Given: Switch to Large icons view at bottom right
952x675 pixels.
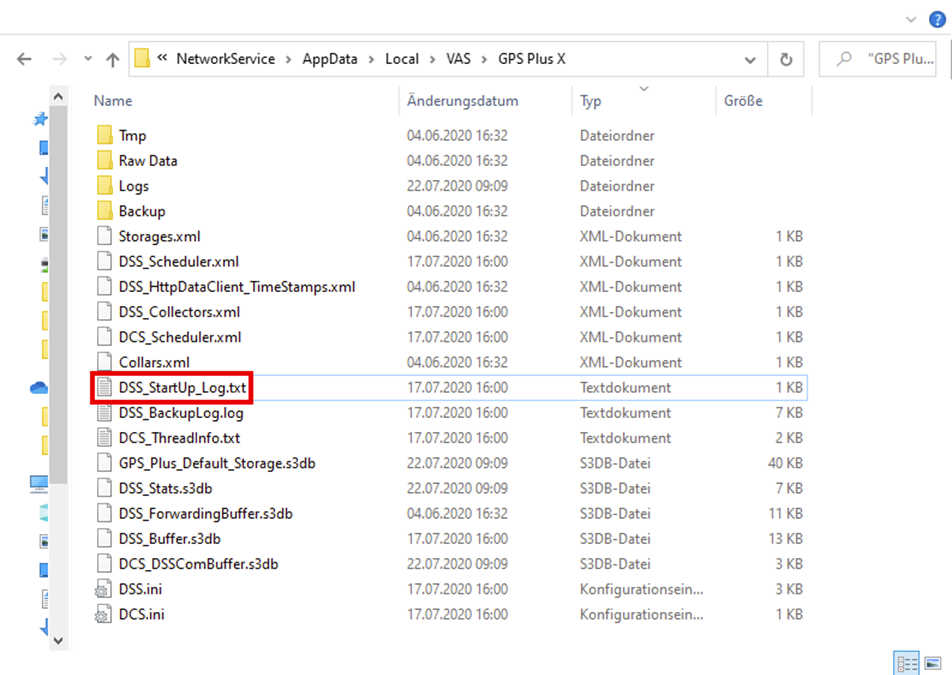Looking at the screenshot, I should coord(932,662).
